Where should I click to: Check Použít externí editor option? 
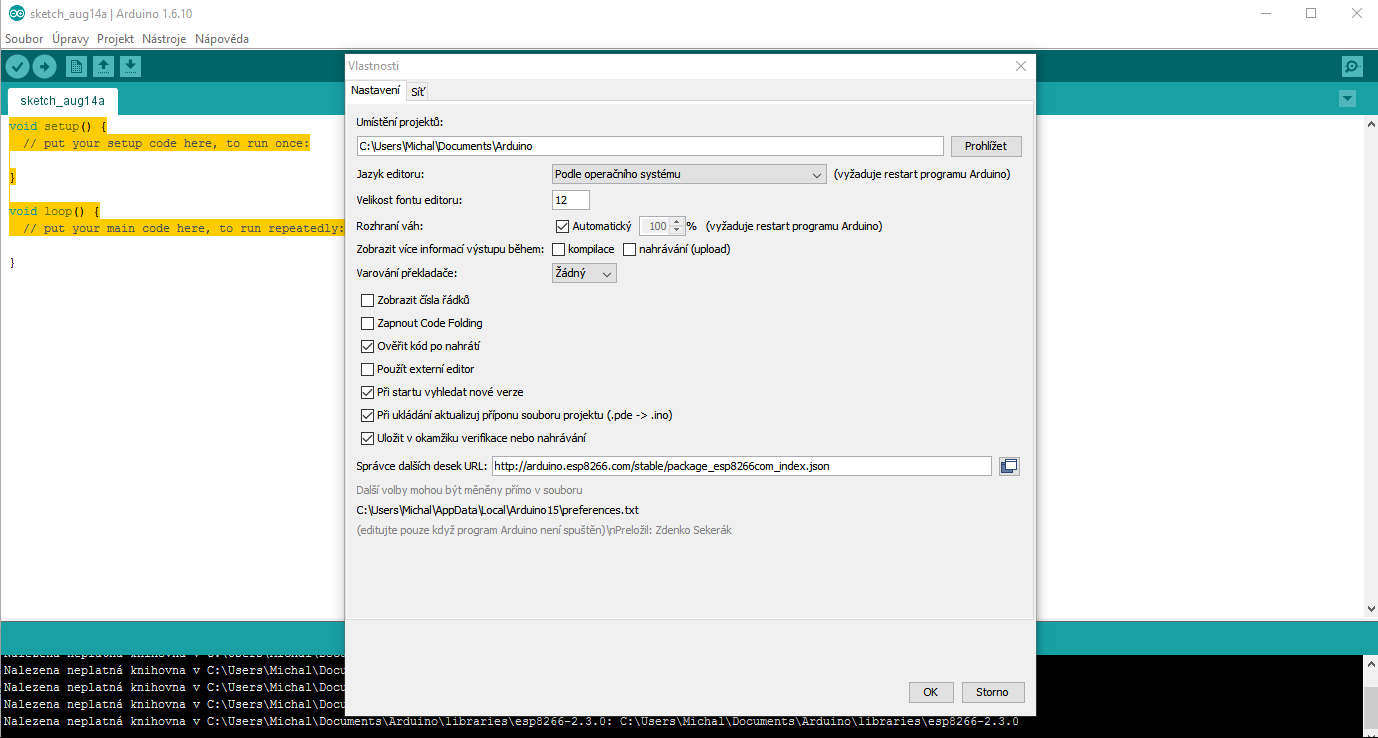click(x=366, y=368)
